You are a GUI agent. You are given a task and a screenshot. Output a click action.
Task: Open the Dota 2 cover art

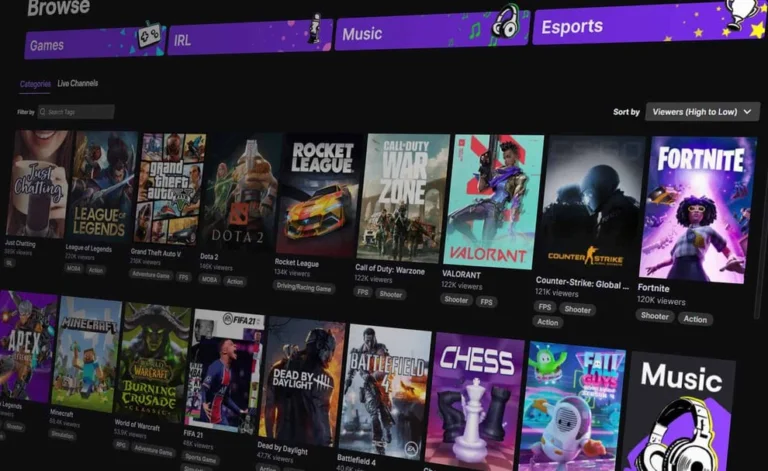click(x=240, y=192)
